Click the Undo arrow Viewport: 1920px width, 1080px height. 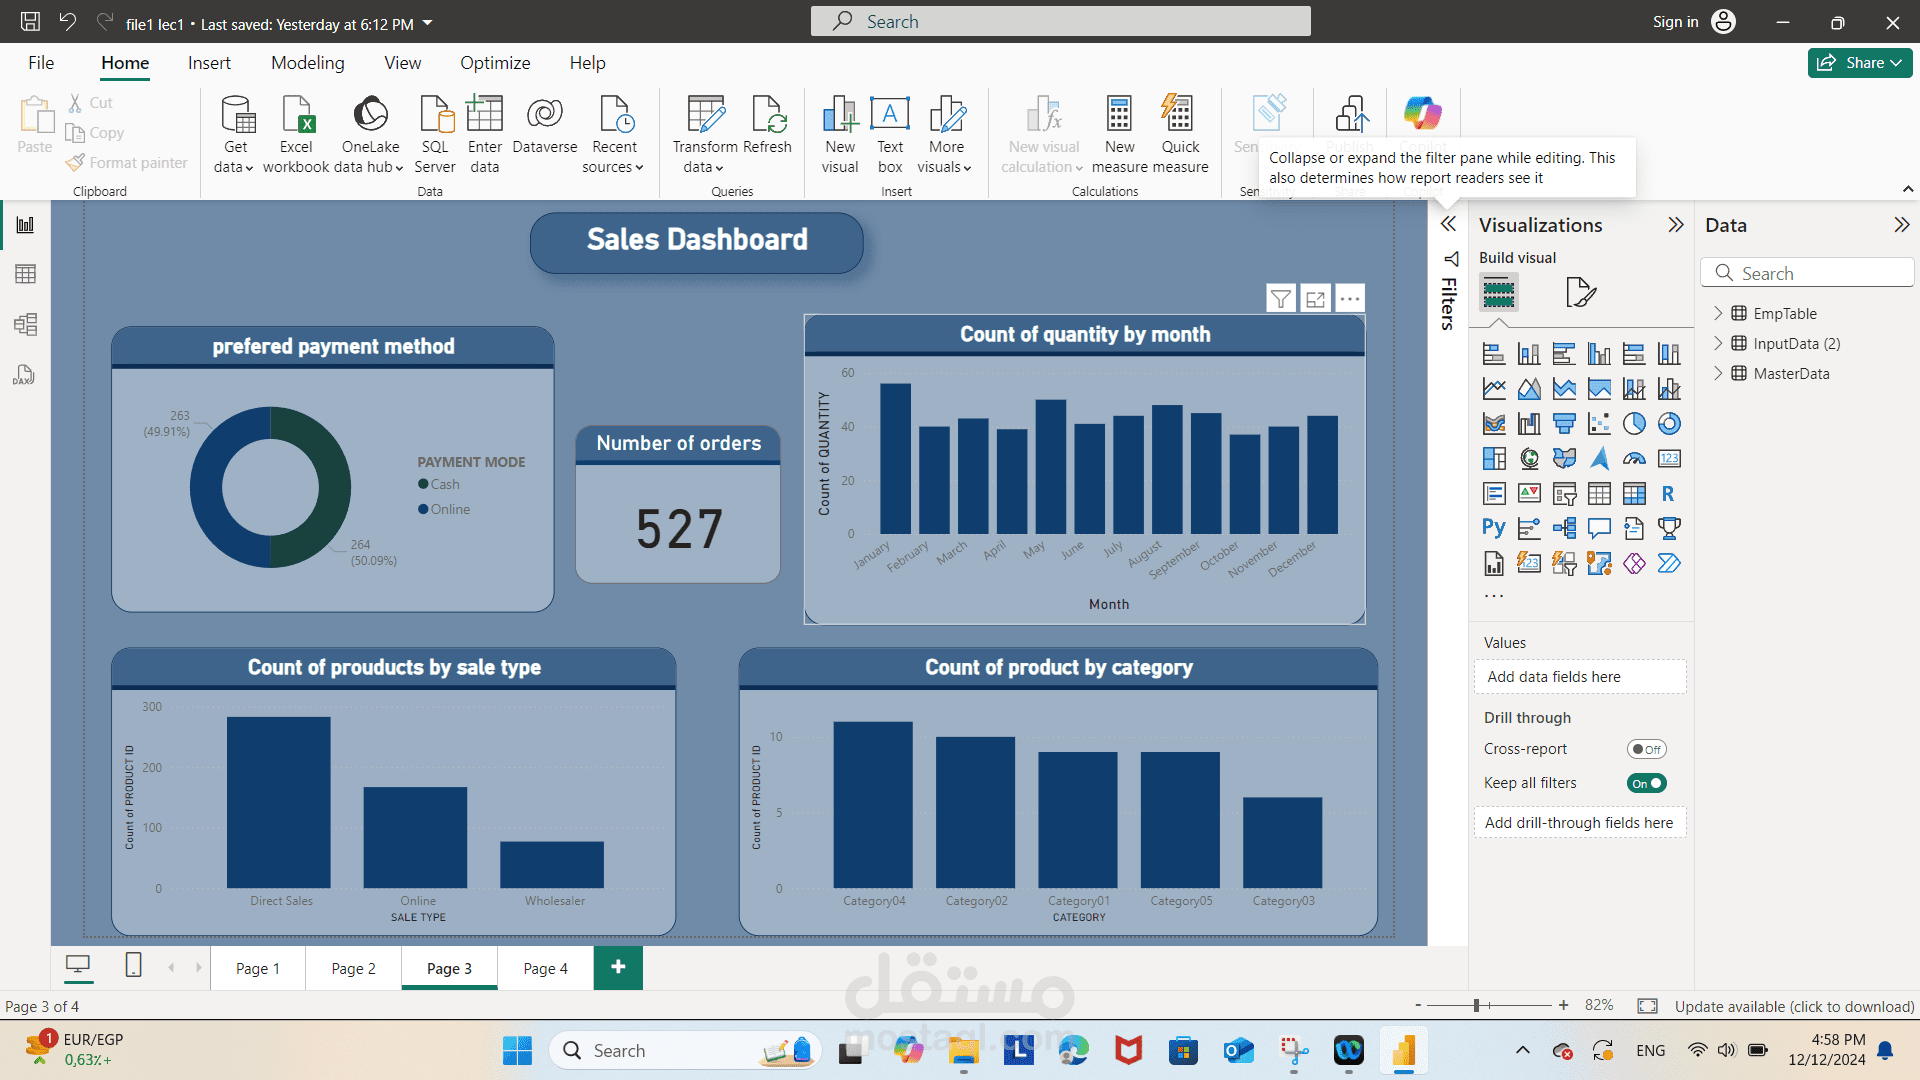pyautogui.click(x=67, y=22)
